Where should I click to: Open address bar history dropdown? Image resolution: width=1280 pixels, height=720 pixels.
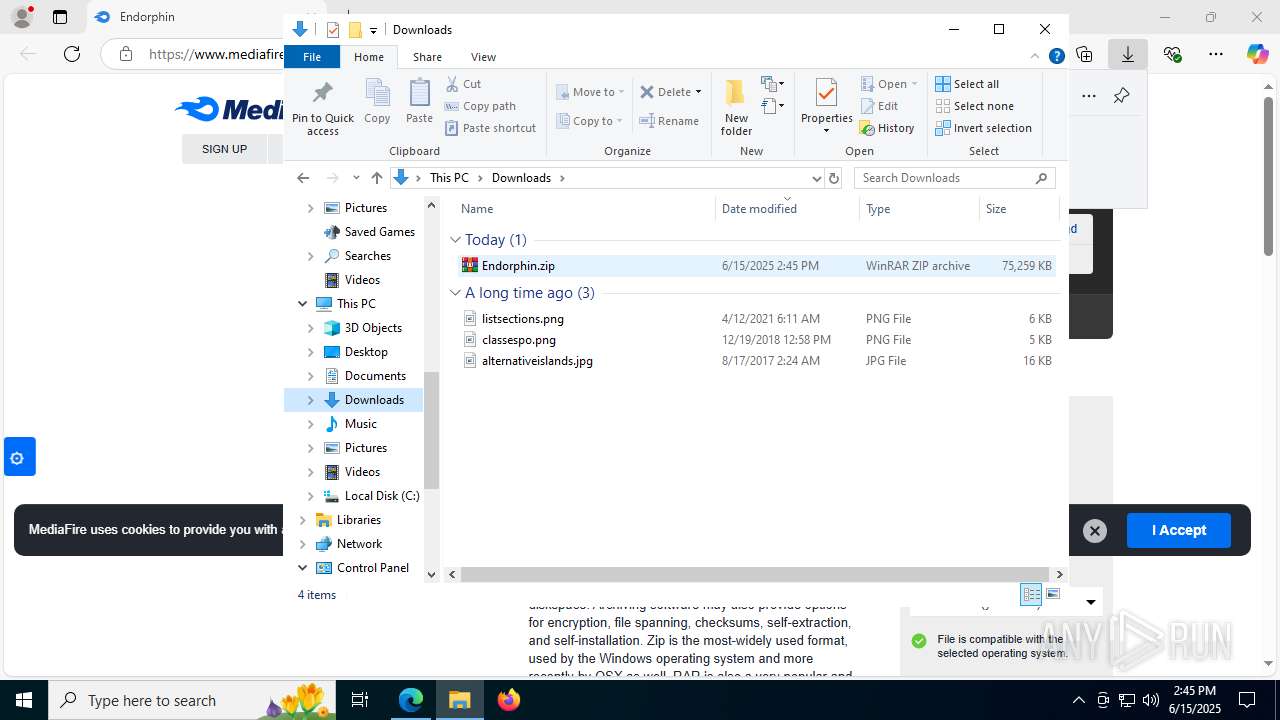[816, 178]
